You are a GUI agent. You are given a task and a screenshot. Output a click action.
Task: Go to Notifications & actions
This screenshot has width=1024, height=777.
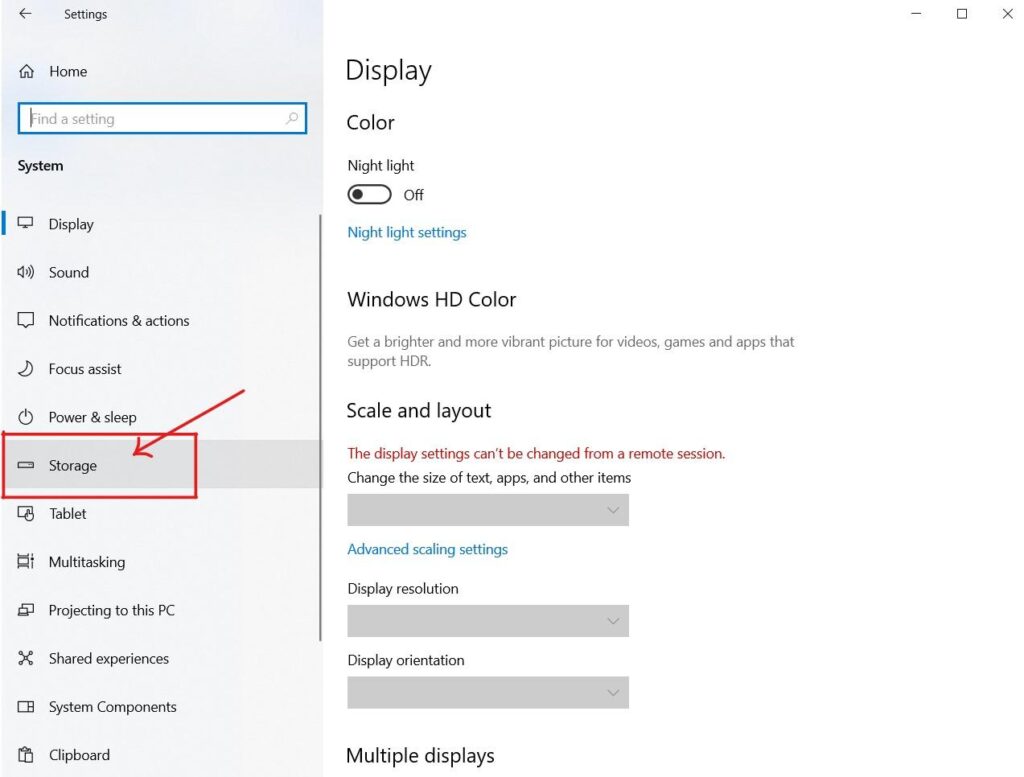pyautogui.click(x=161, y=321)
